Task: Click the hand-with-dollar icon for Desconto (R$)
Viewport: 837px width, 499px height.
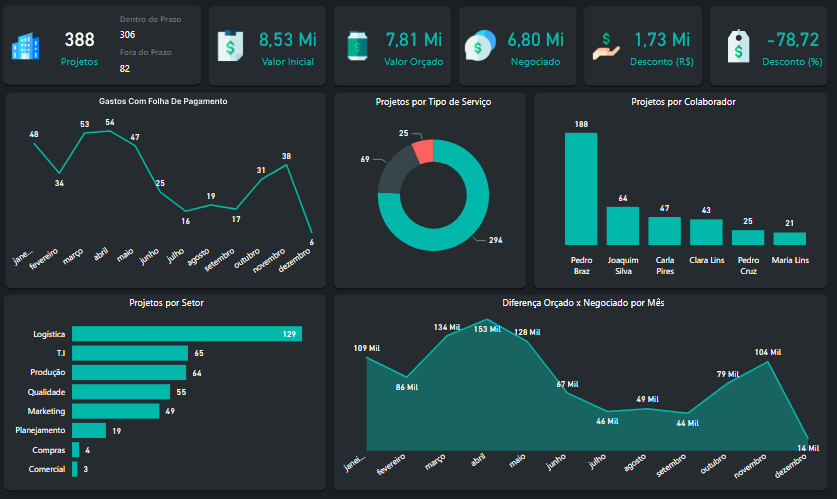Action: (x=607, y=46)
